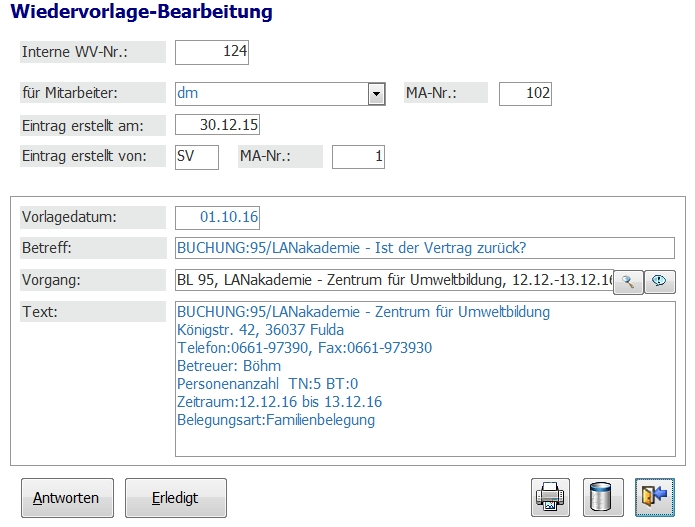695x527 pixels.
Task: Click into the Betreff text field
Action: click(x=425, y=248)
